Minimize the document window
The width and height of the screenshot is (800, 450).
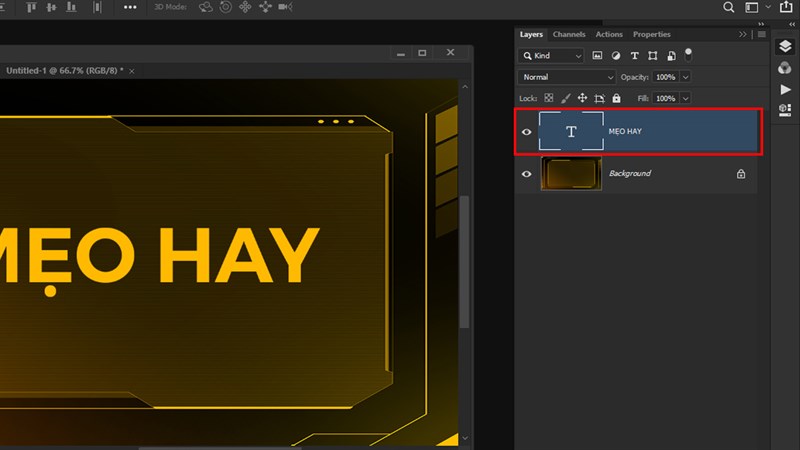pos(401,53)
